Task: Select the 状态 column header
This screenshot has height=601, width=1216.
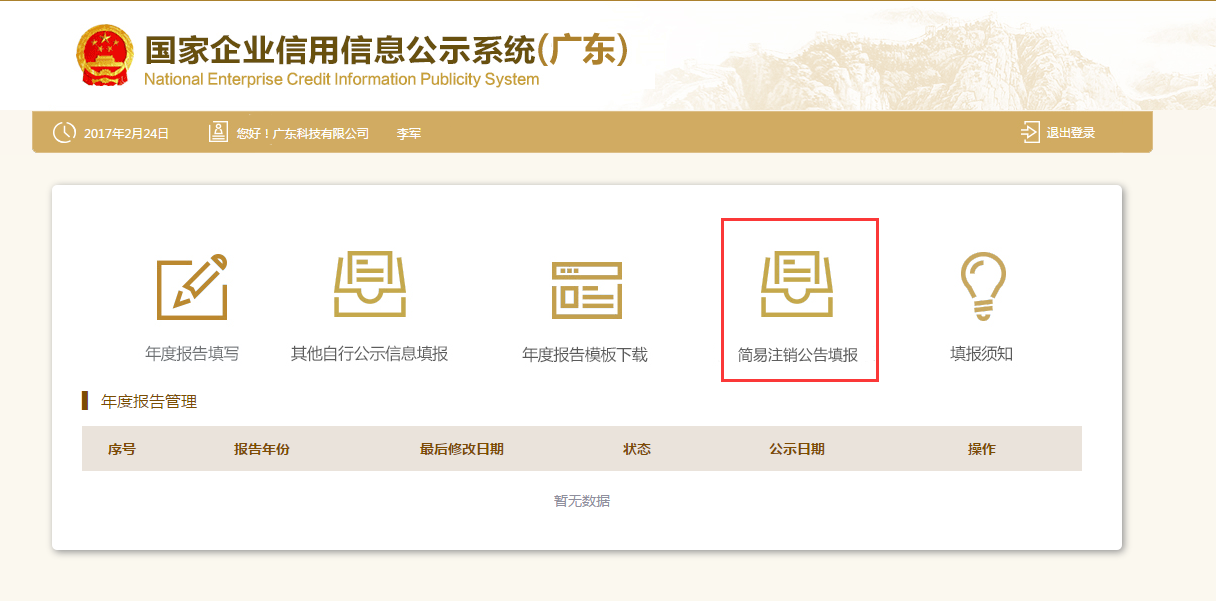Action: point(637,449)
